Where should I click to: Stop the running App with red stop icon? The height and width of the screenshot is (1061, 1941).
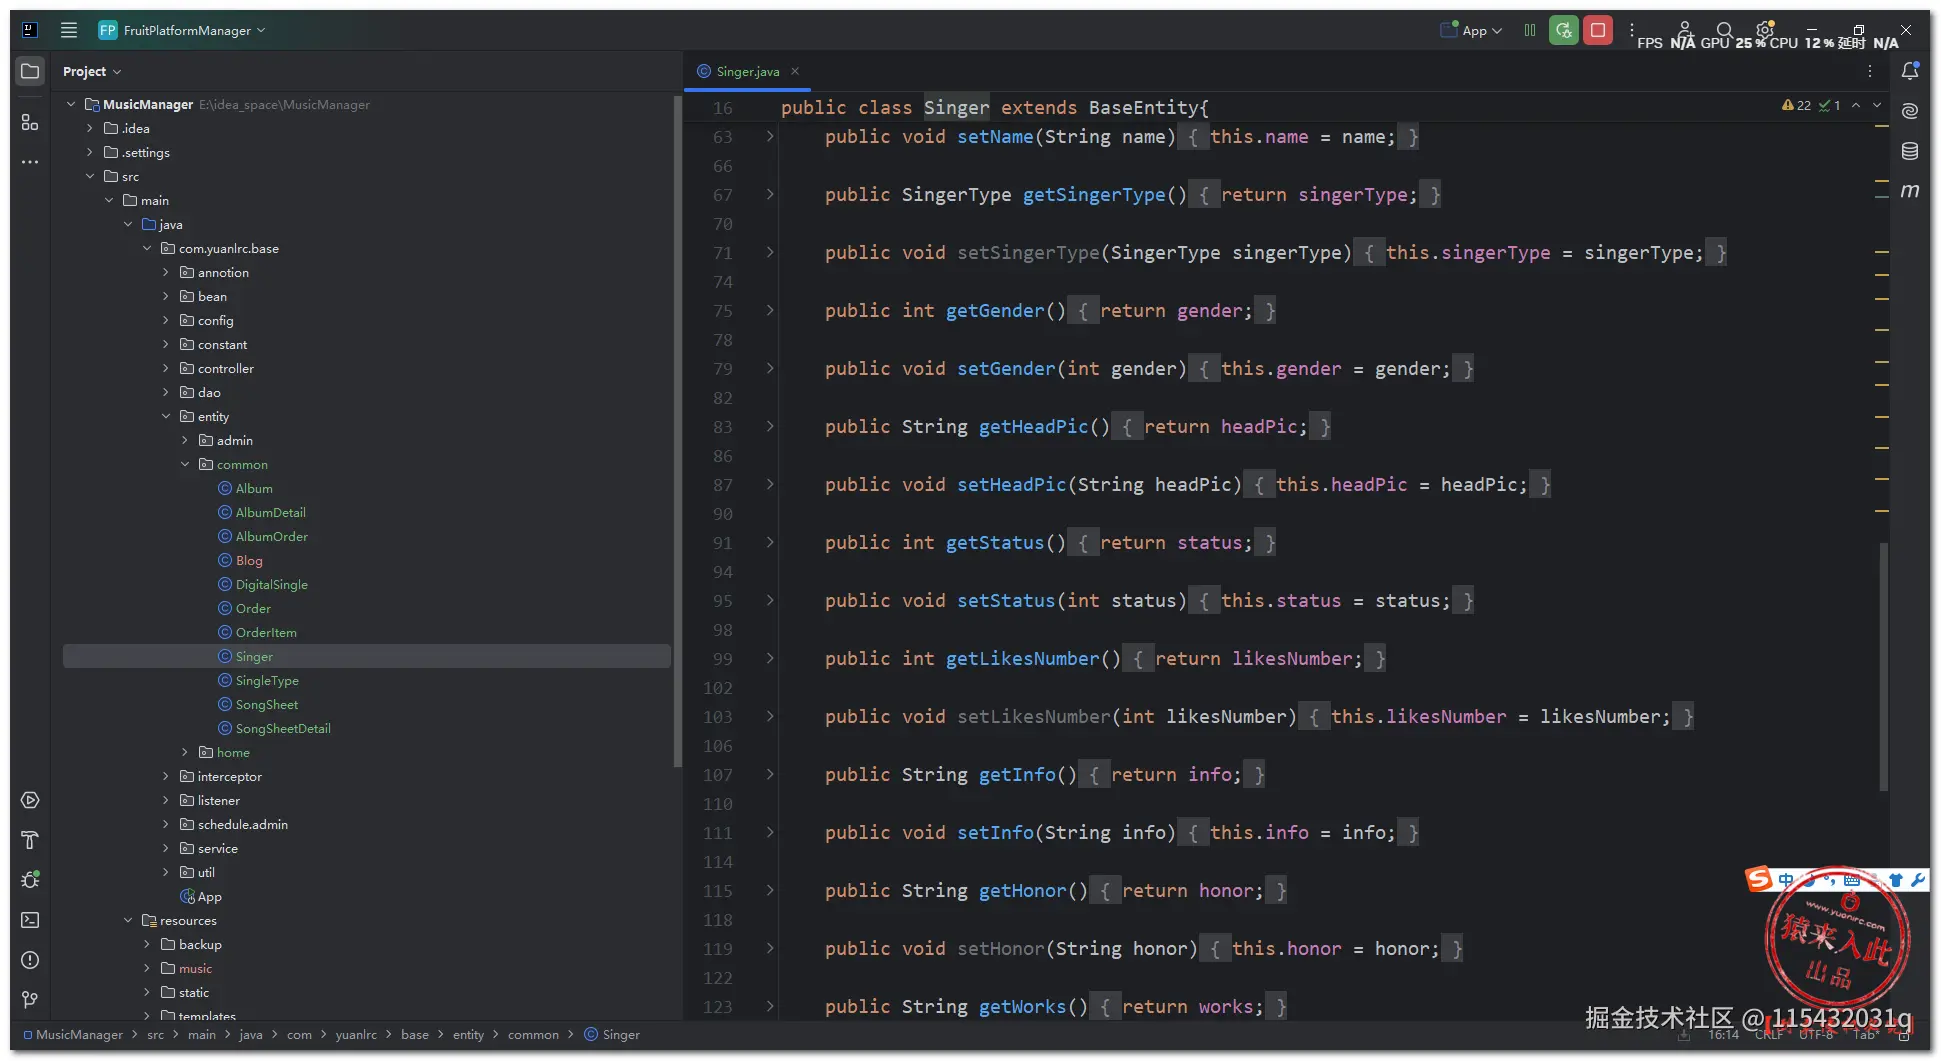(1598, 30)
